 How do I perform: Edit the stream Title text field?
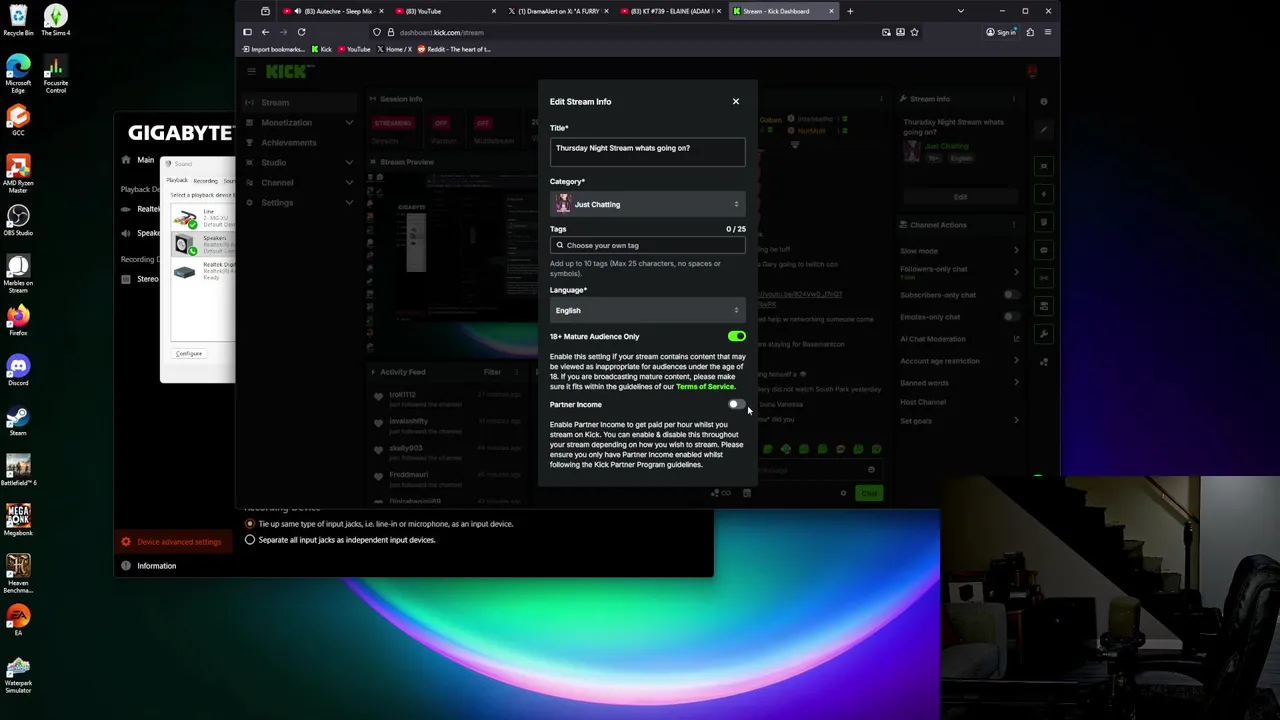647,150
